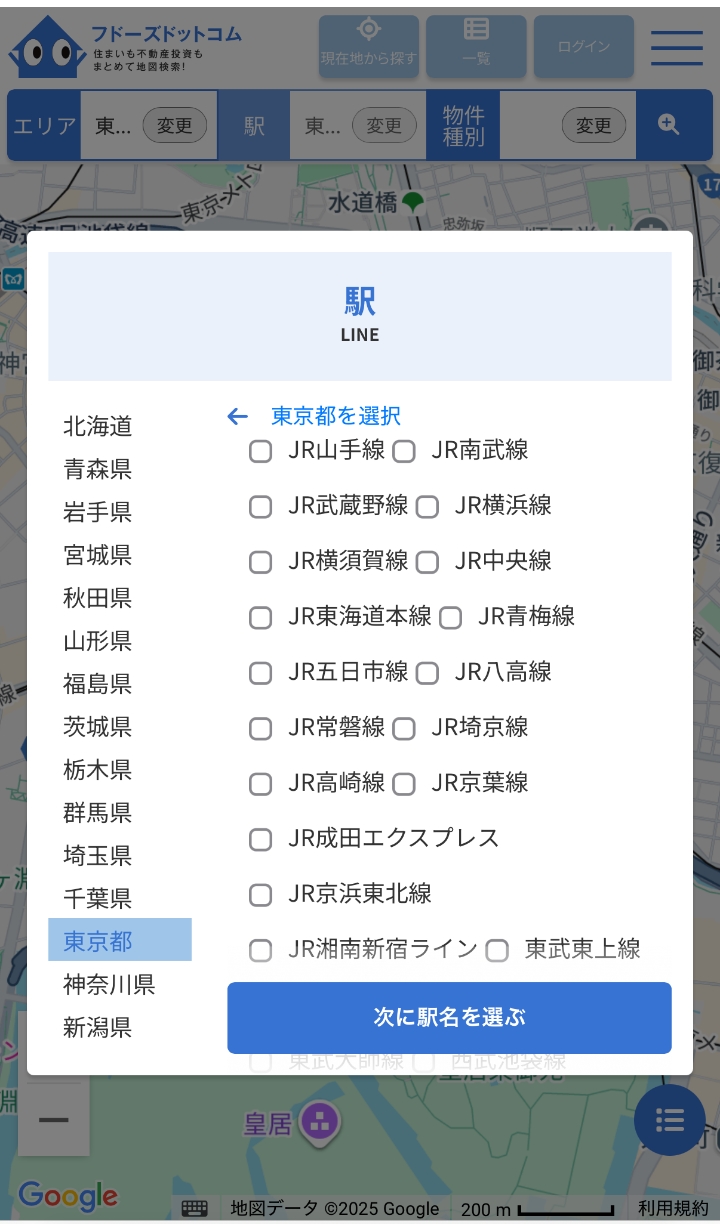Viewport: 720px width, 1224px height.
Task: Choose 千葉県 from the prefecture list
Action: pyautogui.click(x=98, y=898)
